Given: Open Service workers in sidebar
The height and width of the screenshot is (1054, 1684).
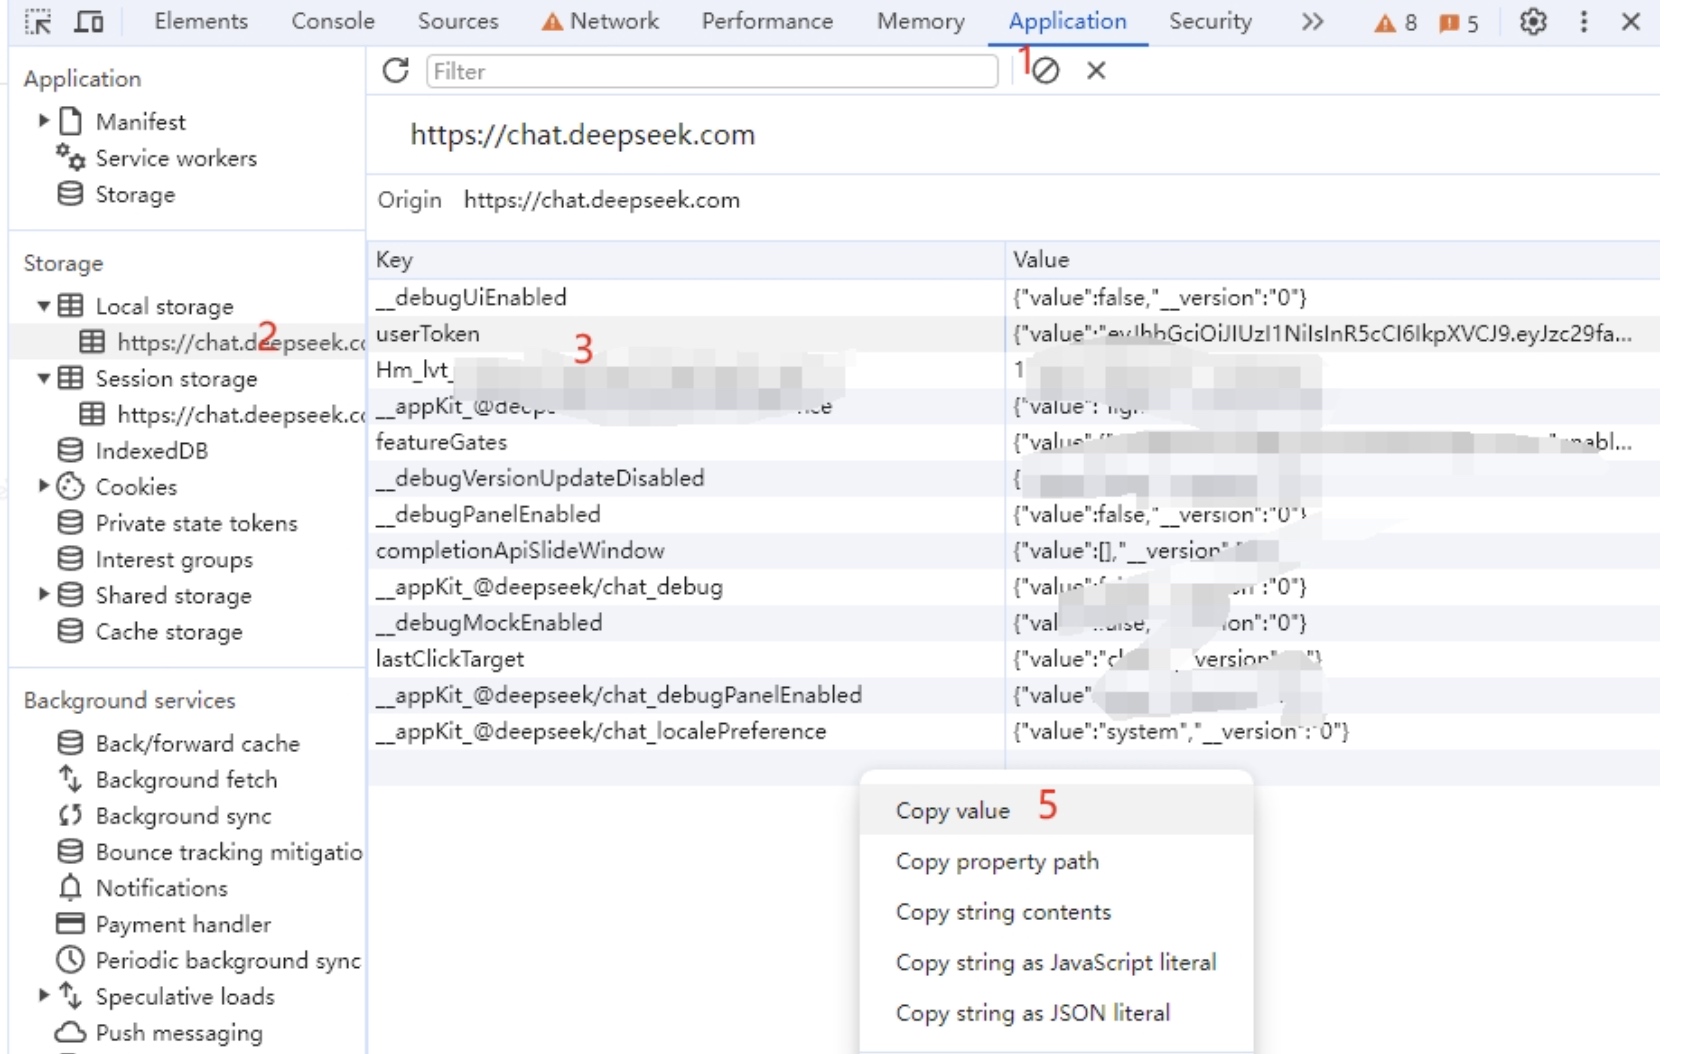Looking at the screenshot, I should [176, 158].
